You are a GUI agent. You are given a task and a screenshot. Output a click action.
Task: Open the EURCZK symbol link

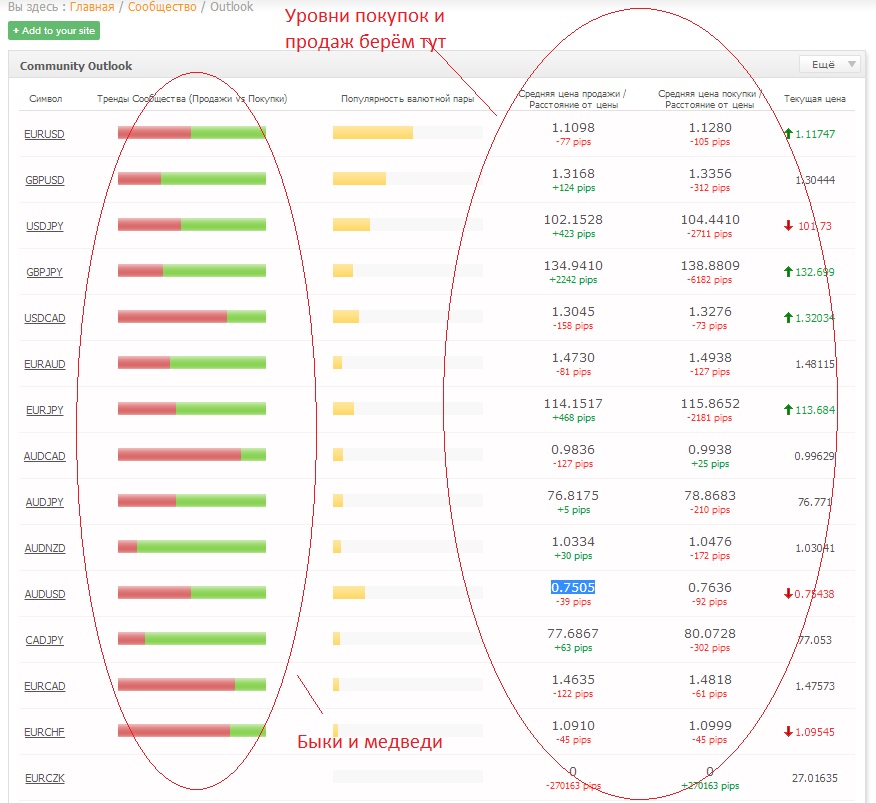pos(45,778)
